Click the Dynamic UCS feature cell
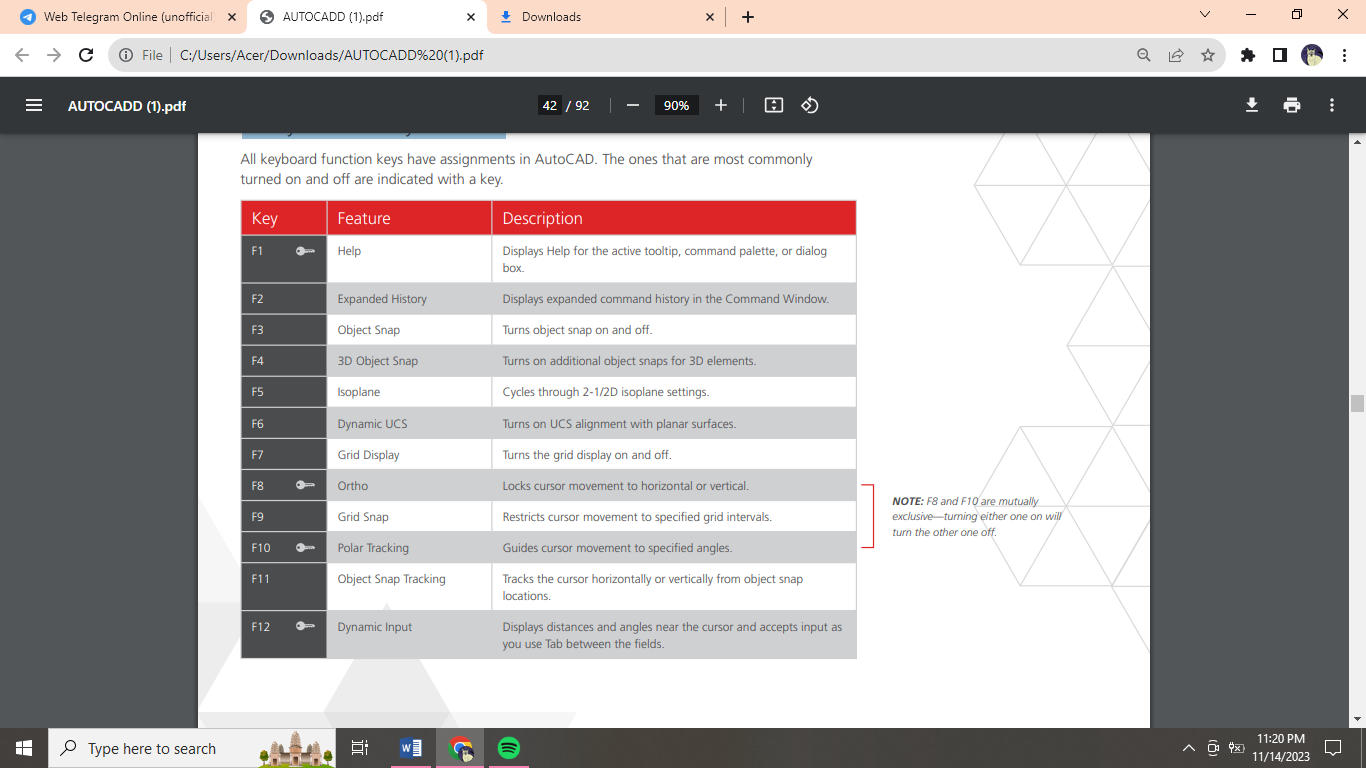This screenshot has height=768, width=1366. pos(409,424)
